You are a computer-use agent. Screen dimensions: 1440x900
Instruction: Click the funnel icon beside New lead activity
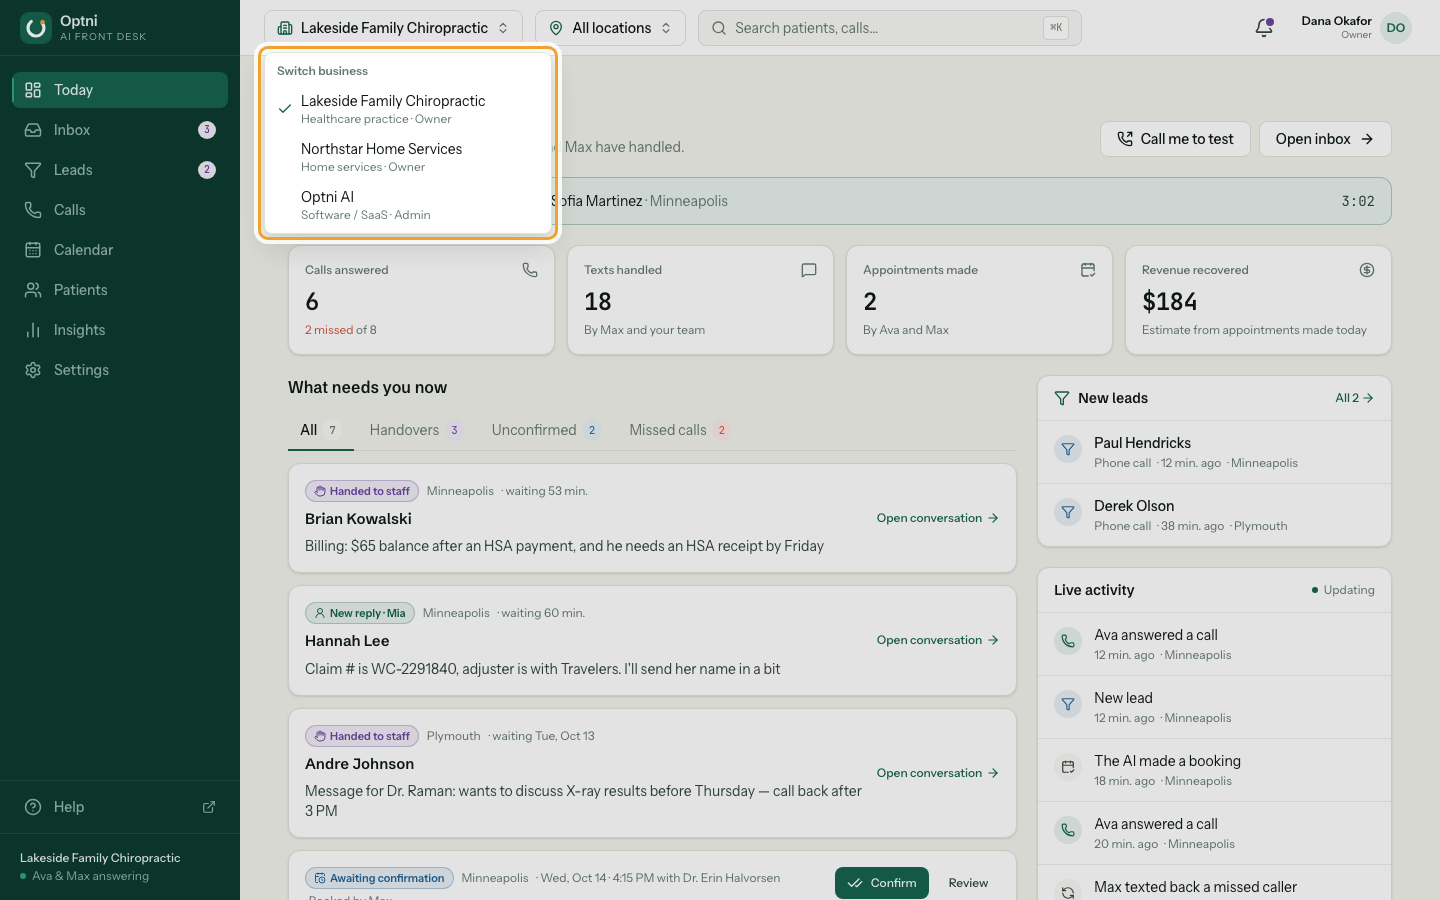[x=1068, y=704]
